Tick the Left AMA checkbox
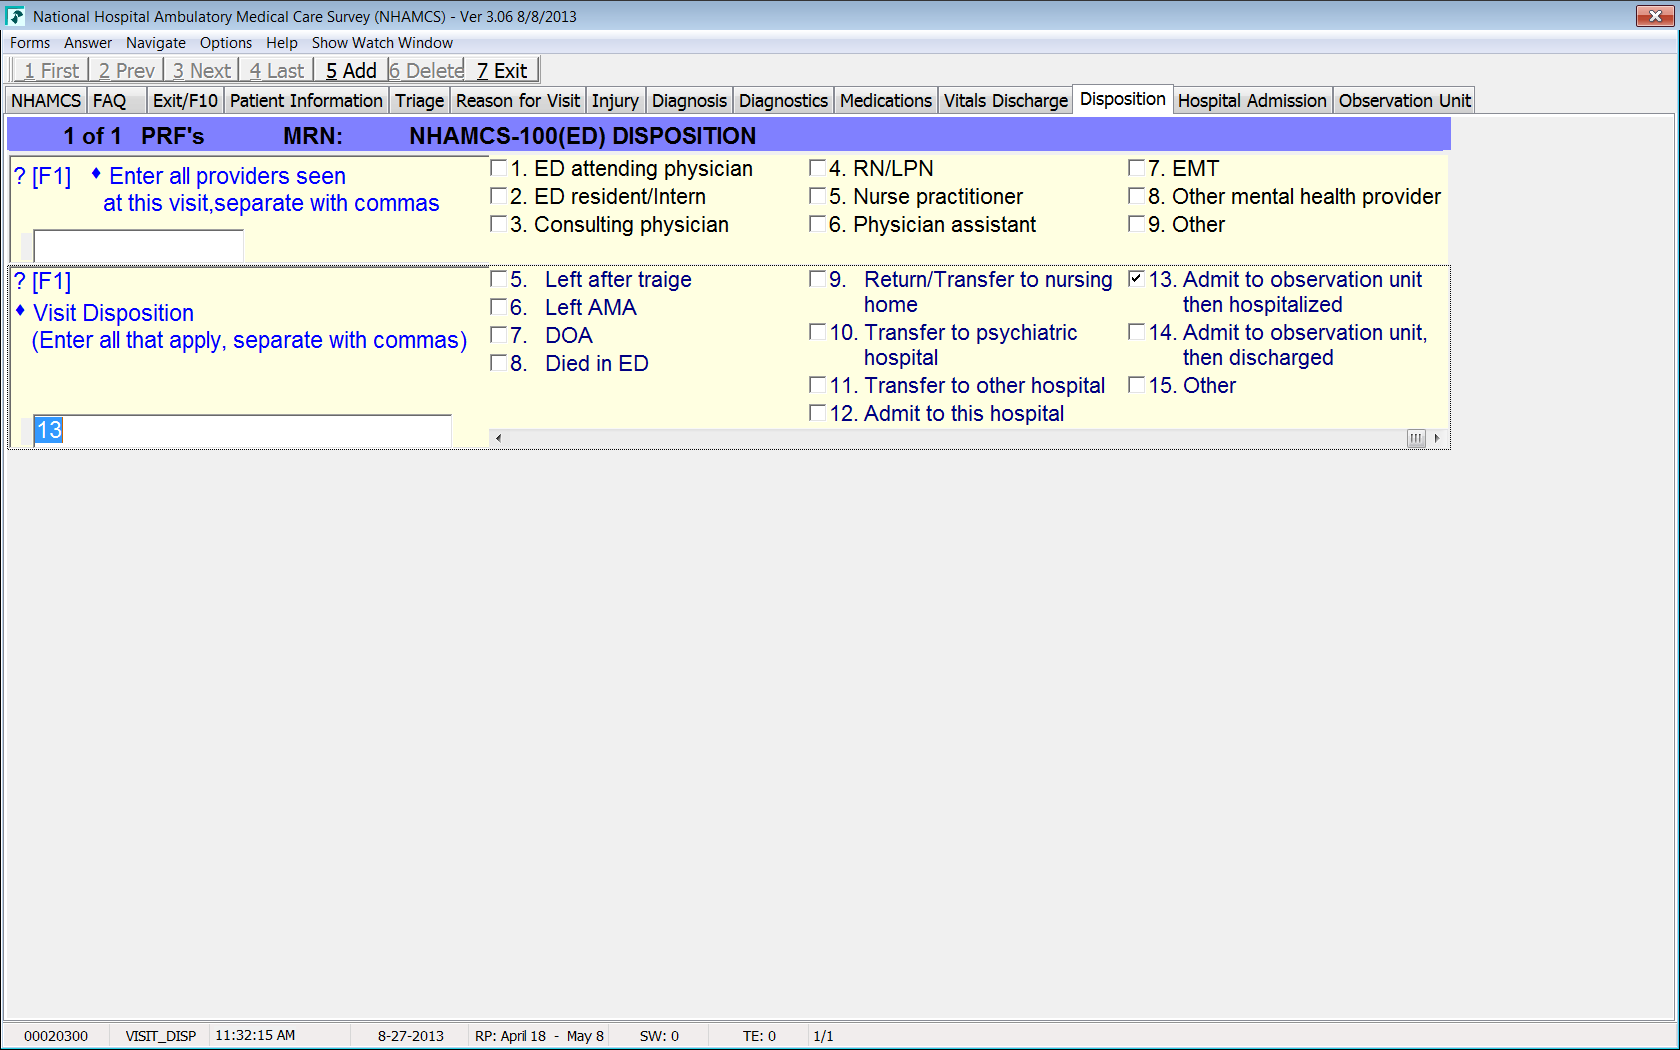Image resolution: width=1680 pixels, height=1050 pixels. coord(498,307)
